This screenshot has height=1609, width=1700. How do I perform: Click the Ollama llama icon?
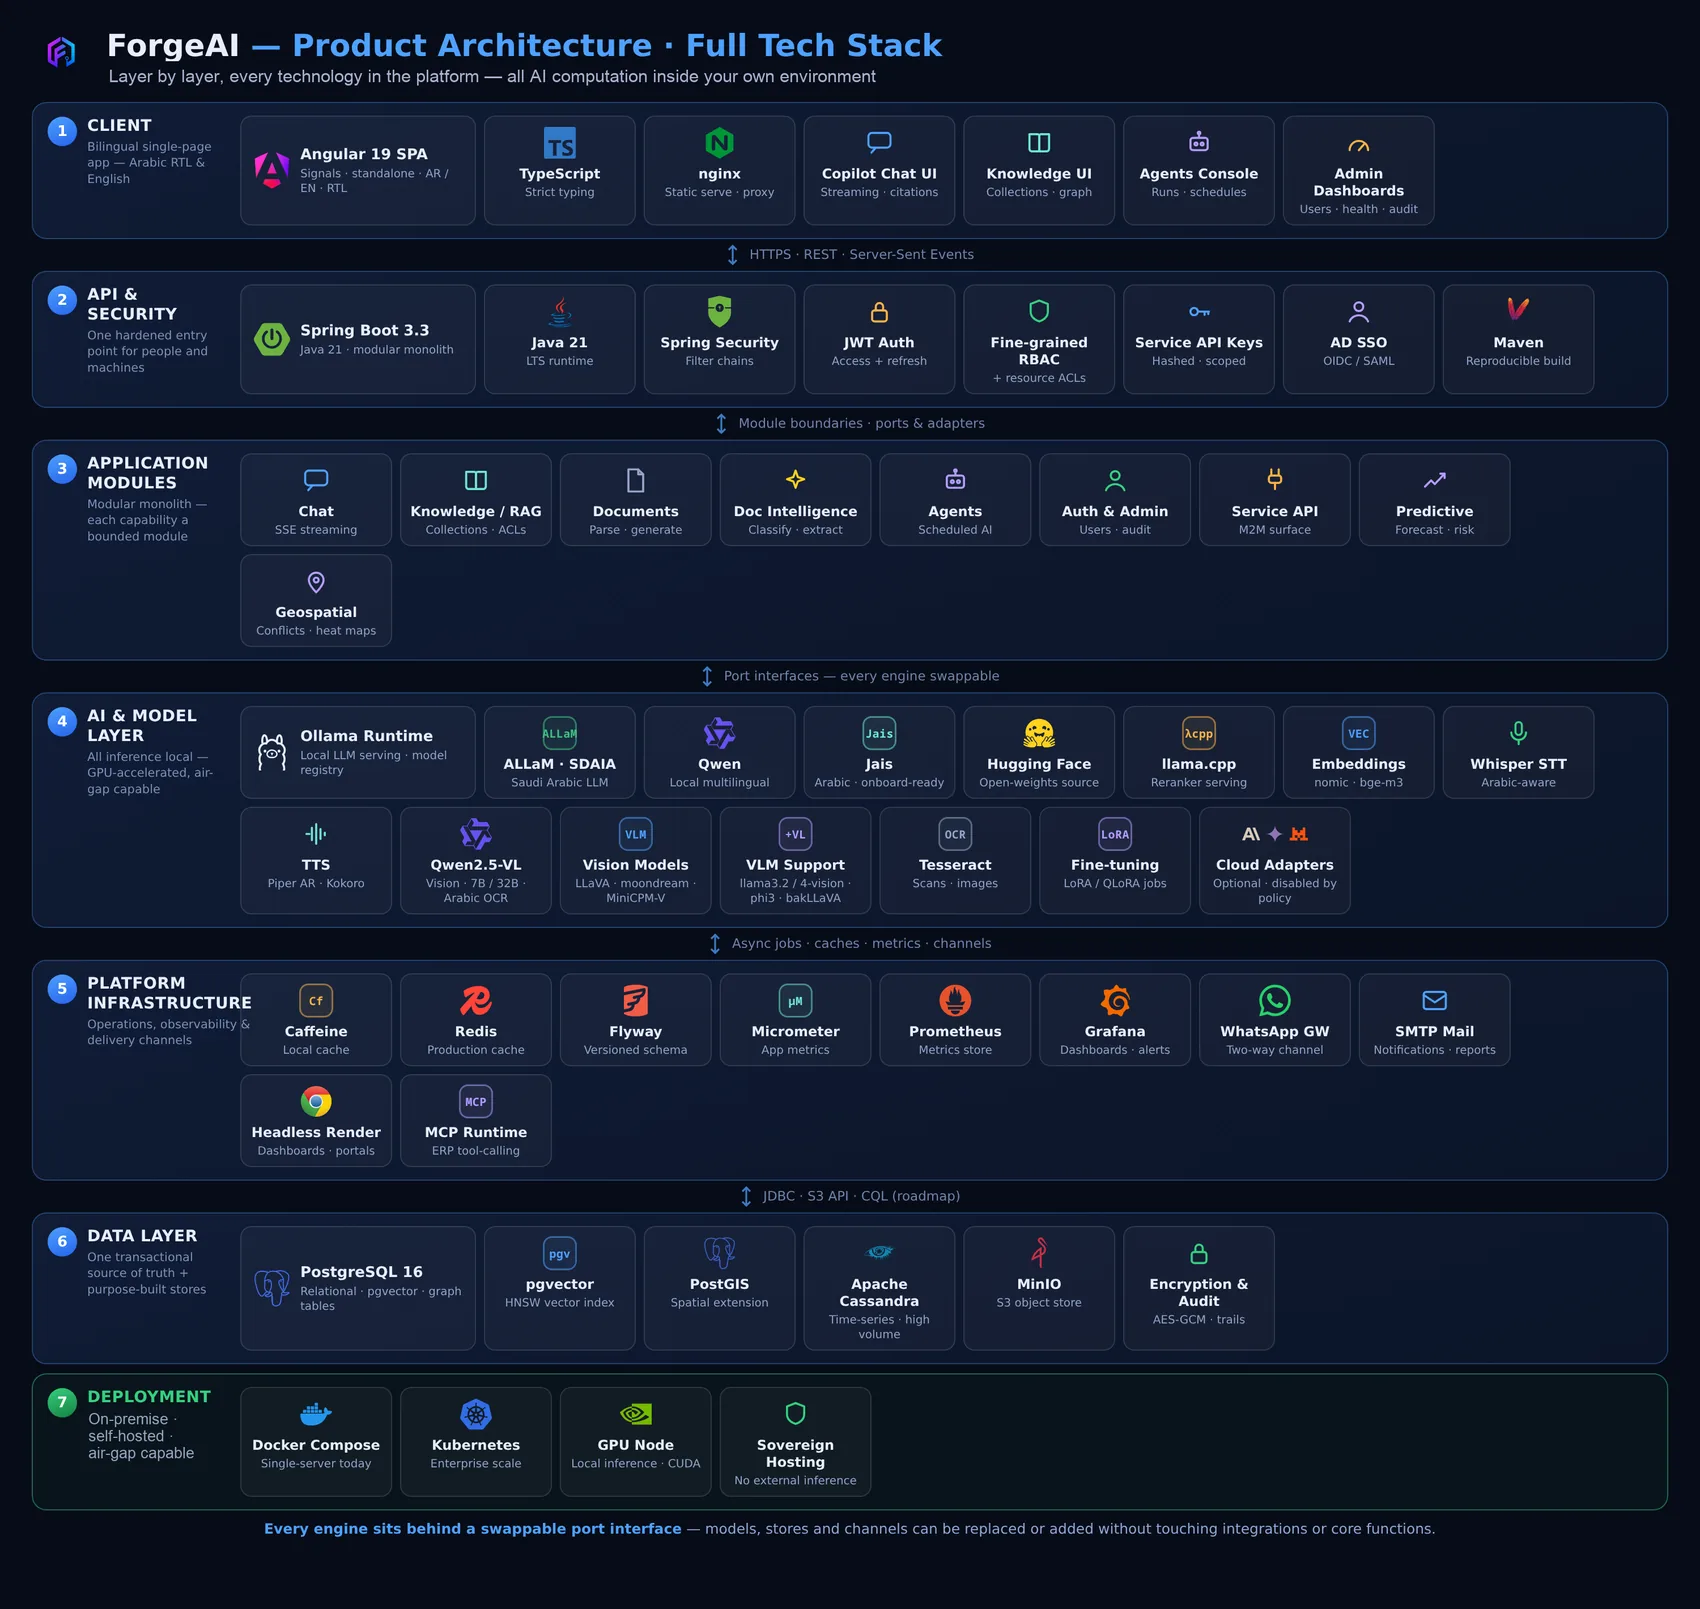click(272, 753)
